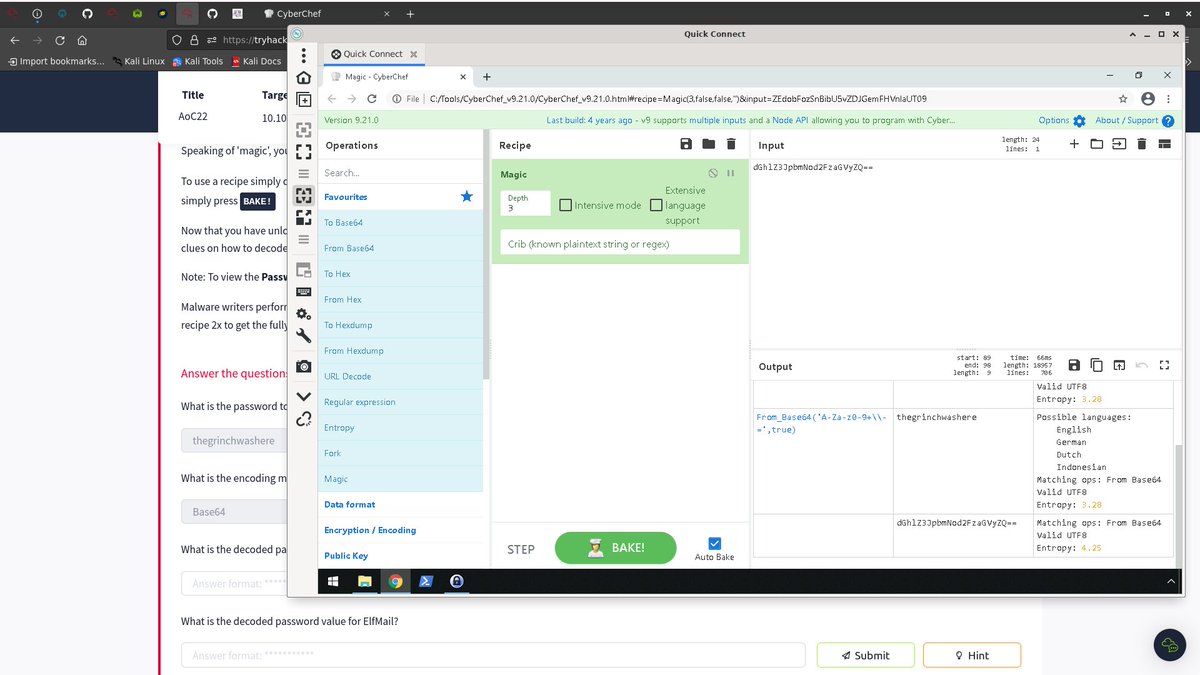1200x675 pixels.
Task: Clear input and output with trash icon
Action: [1141, 144]
